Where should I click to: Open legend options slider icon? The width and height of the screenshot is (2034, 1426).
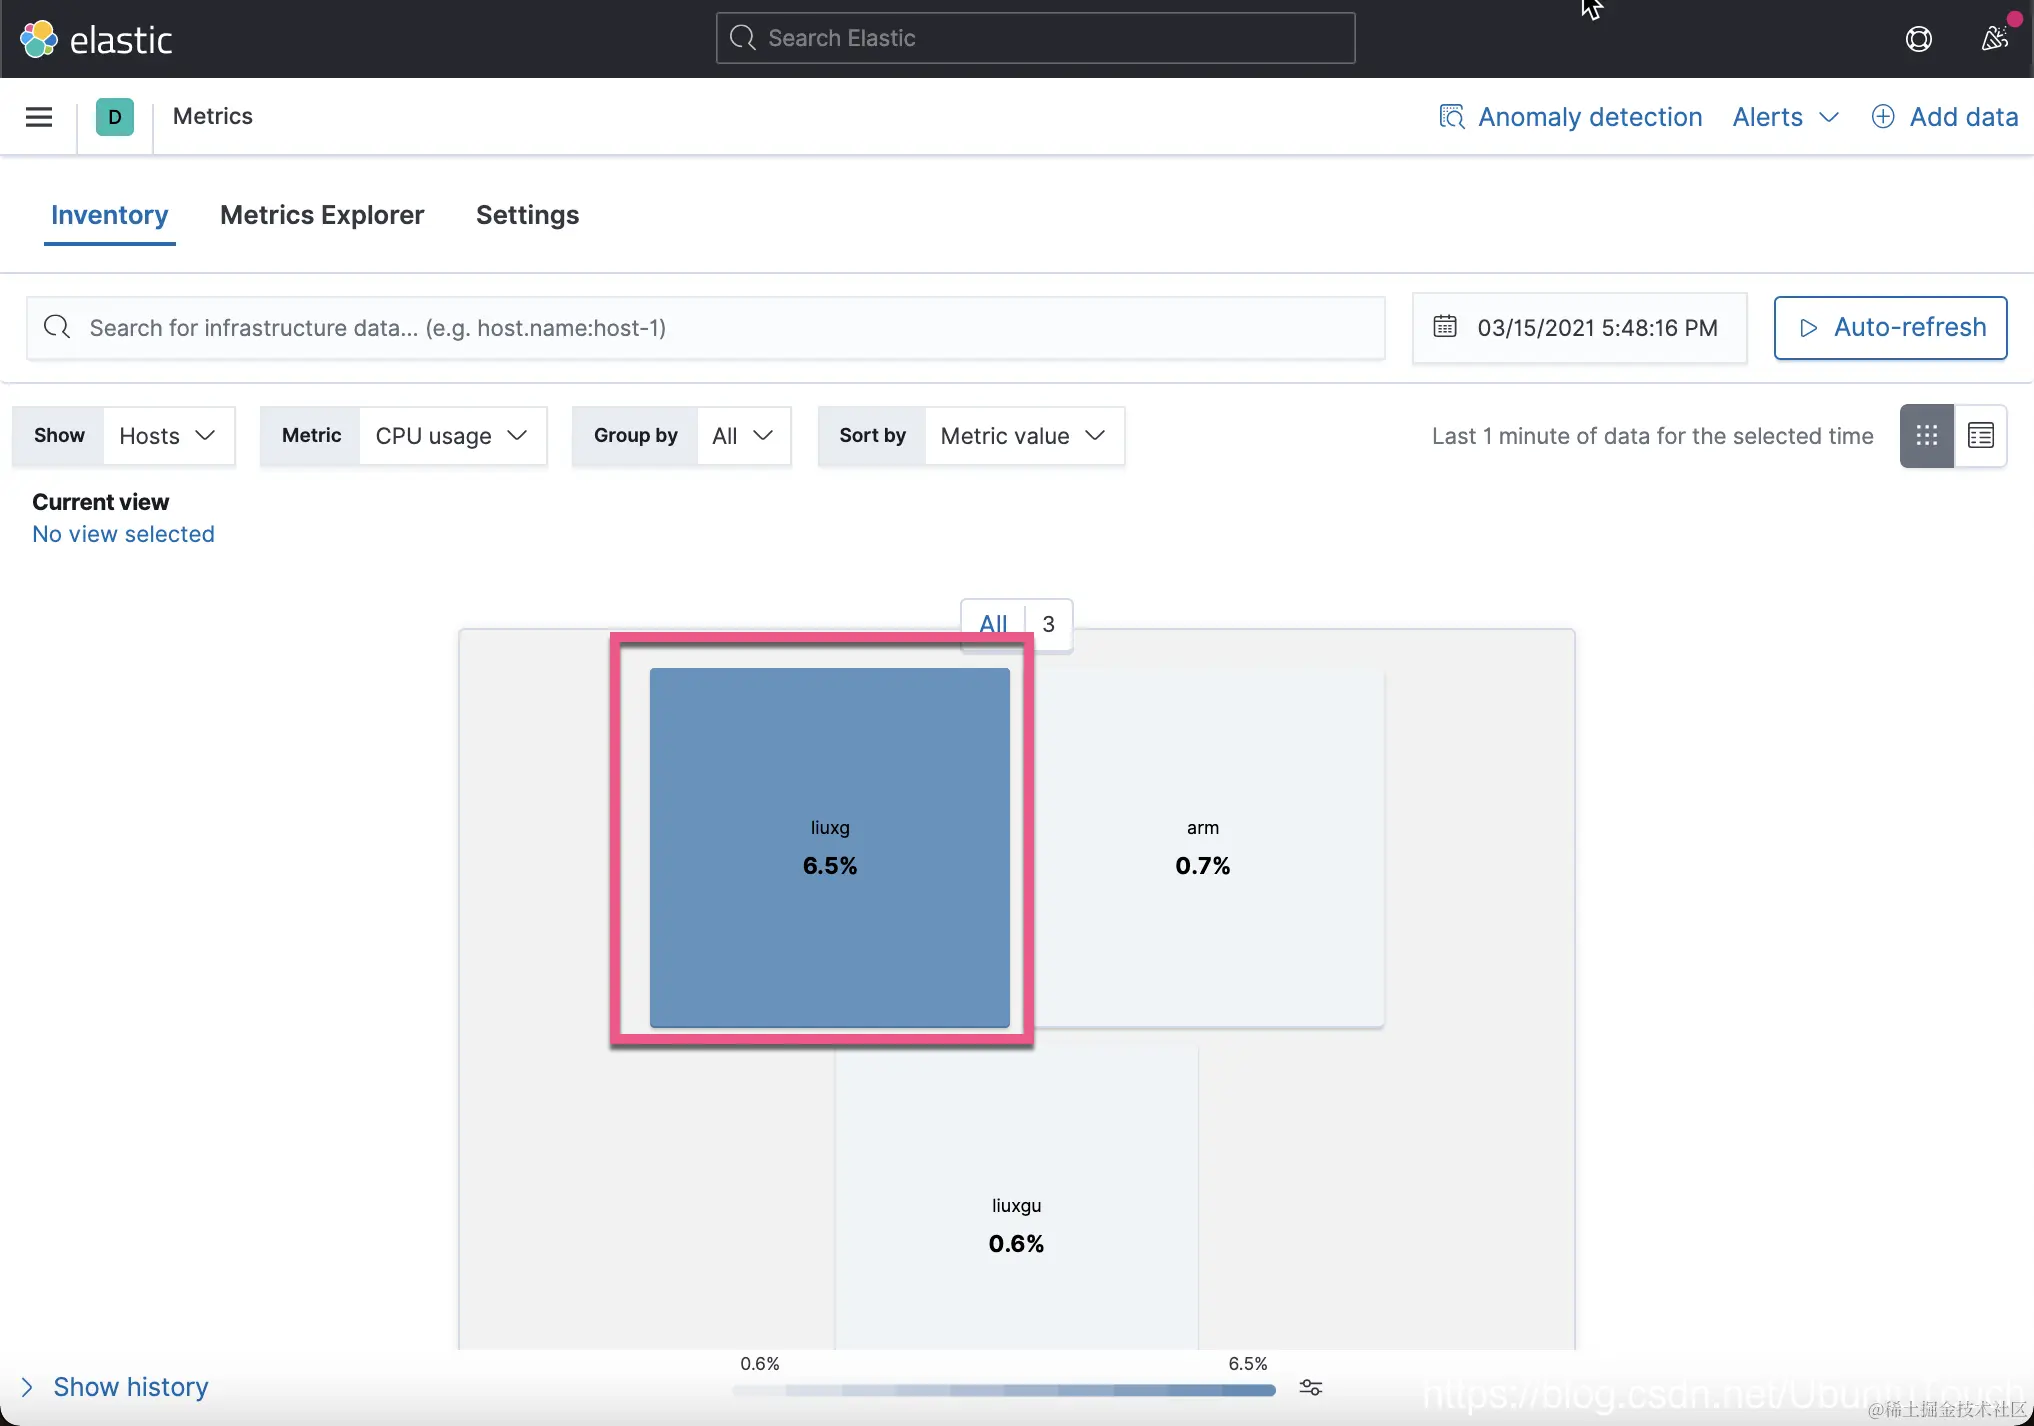1310,1387
